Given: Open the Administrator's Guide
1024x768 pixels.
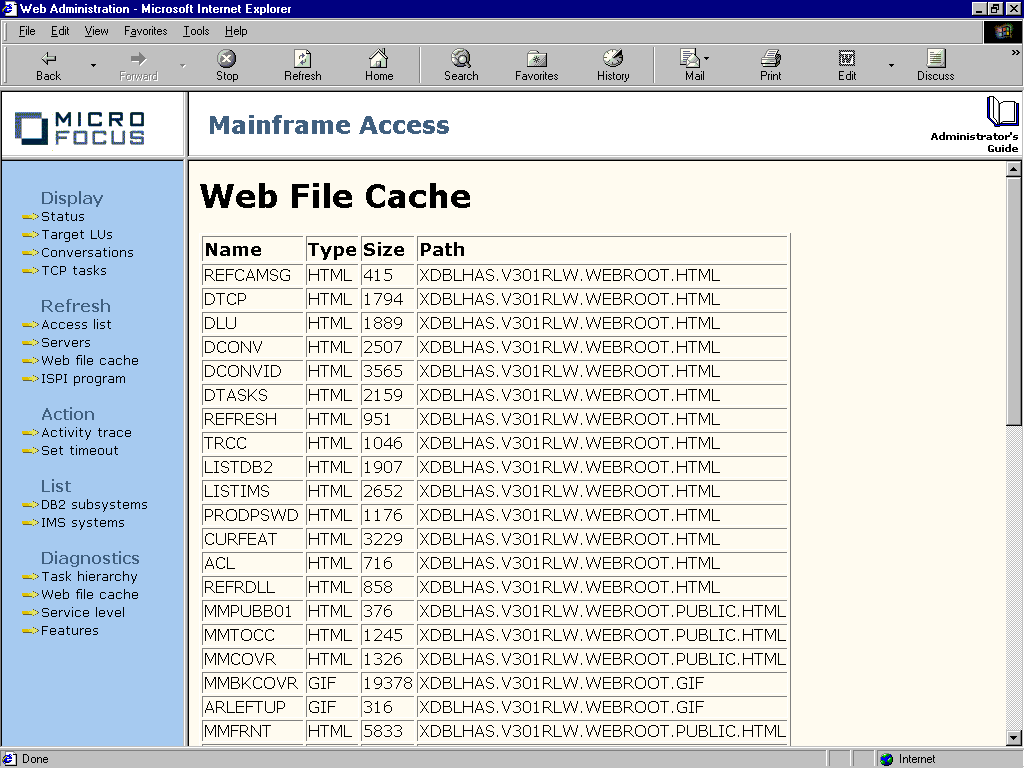Looking at the screenshot, I should coord(1001,122).
